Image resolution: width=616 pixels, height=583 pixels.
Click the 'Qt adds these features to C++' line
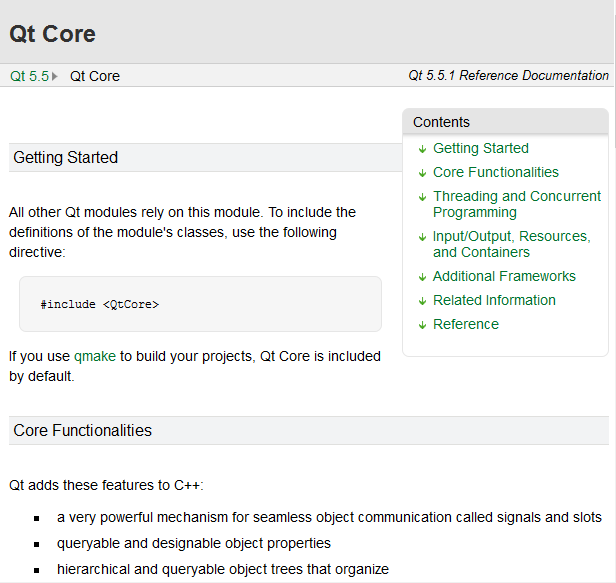[106, 486]
